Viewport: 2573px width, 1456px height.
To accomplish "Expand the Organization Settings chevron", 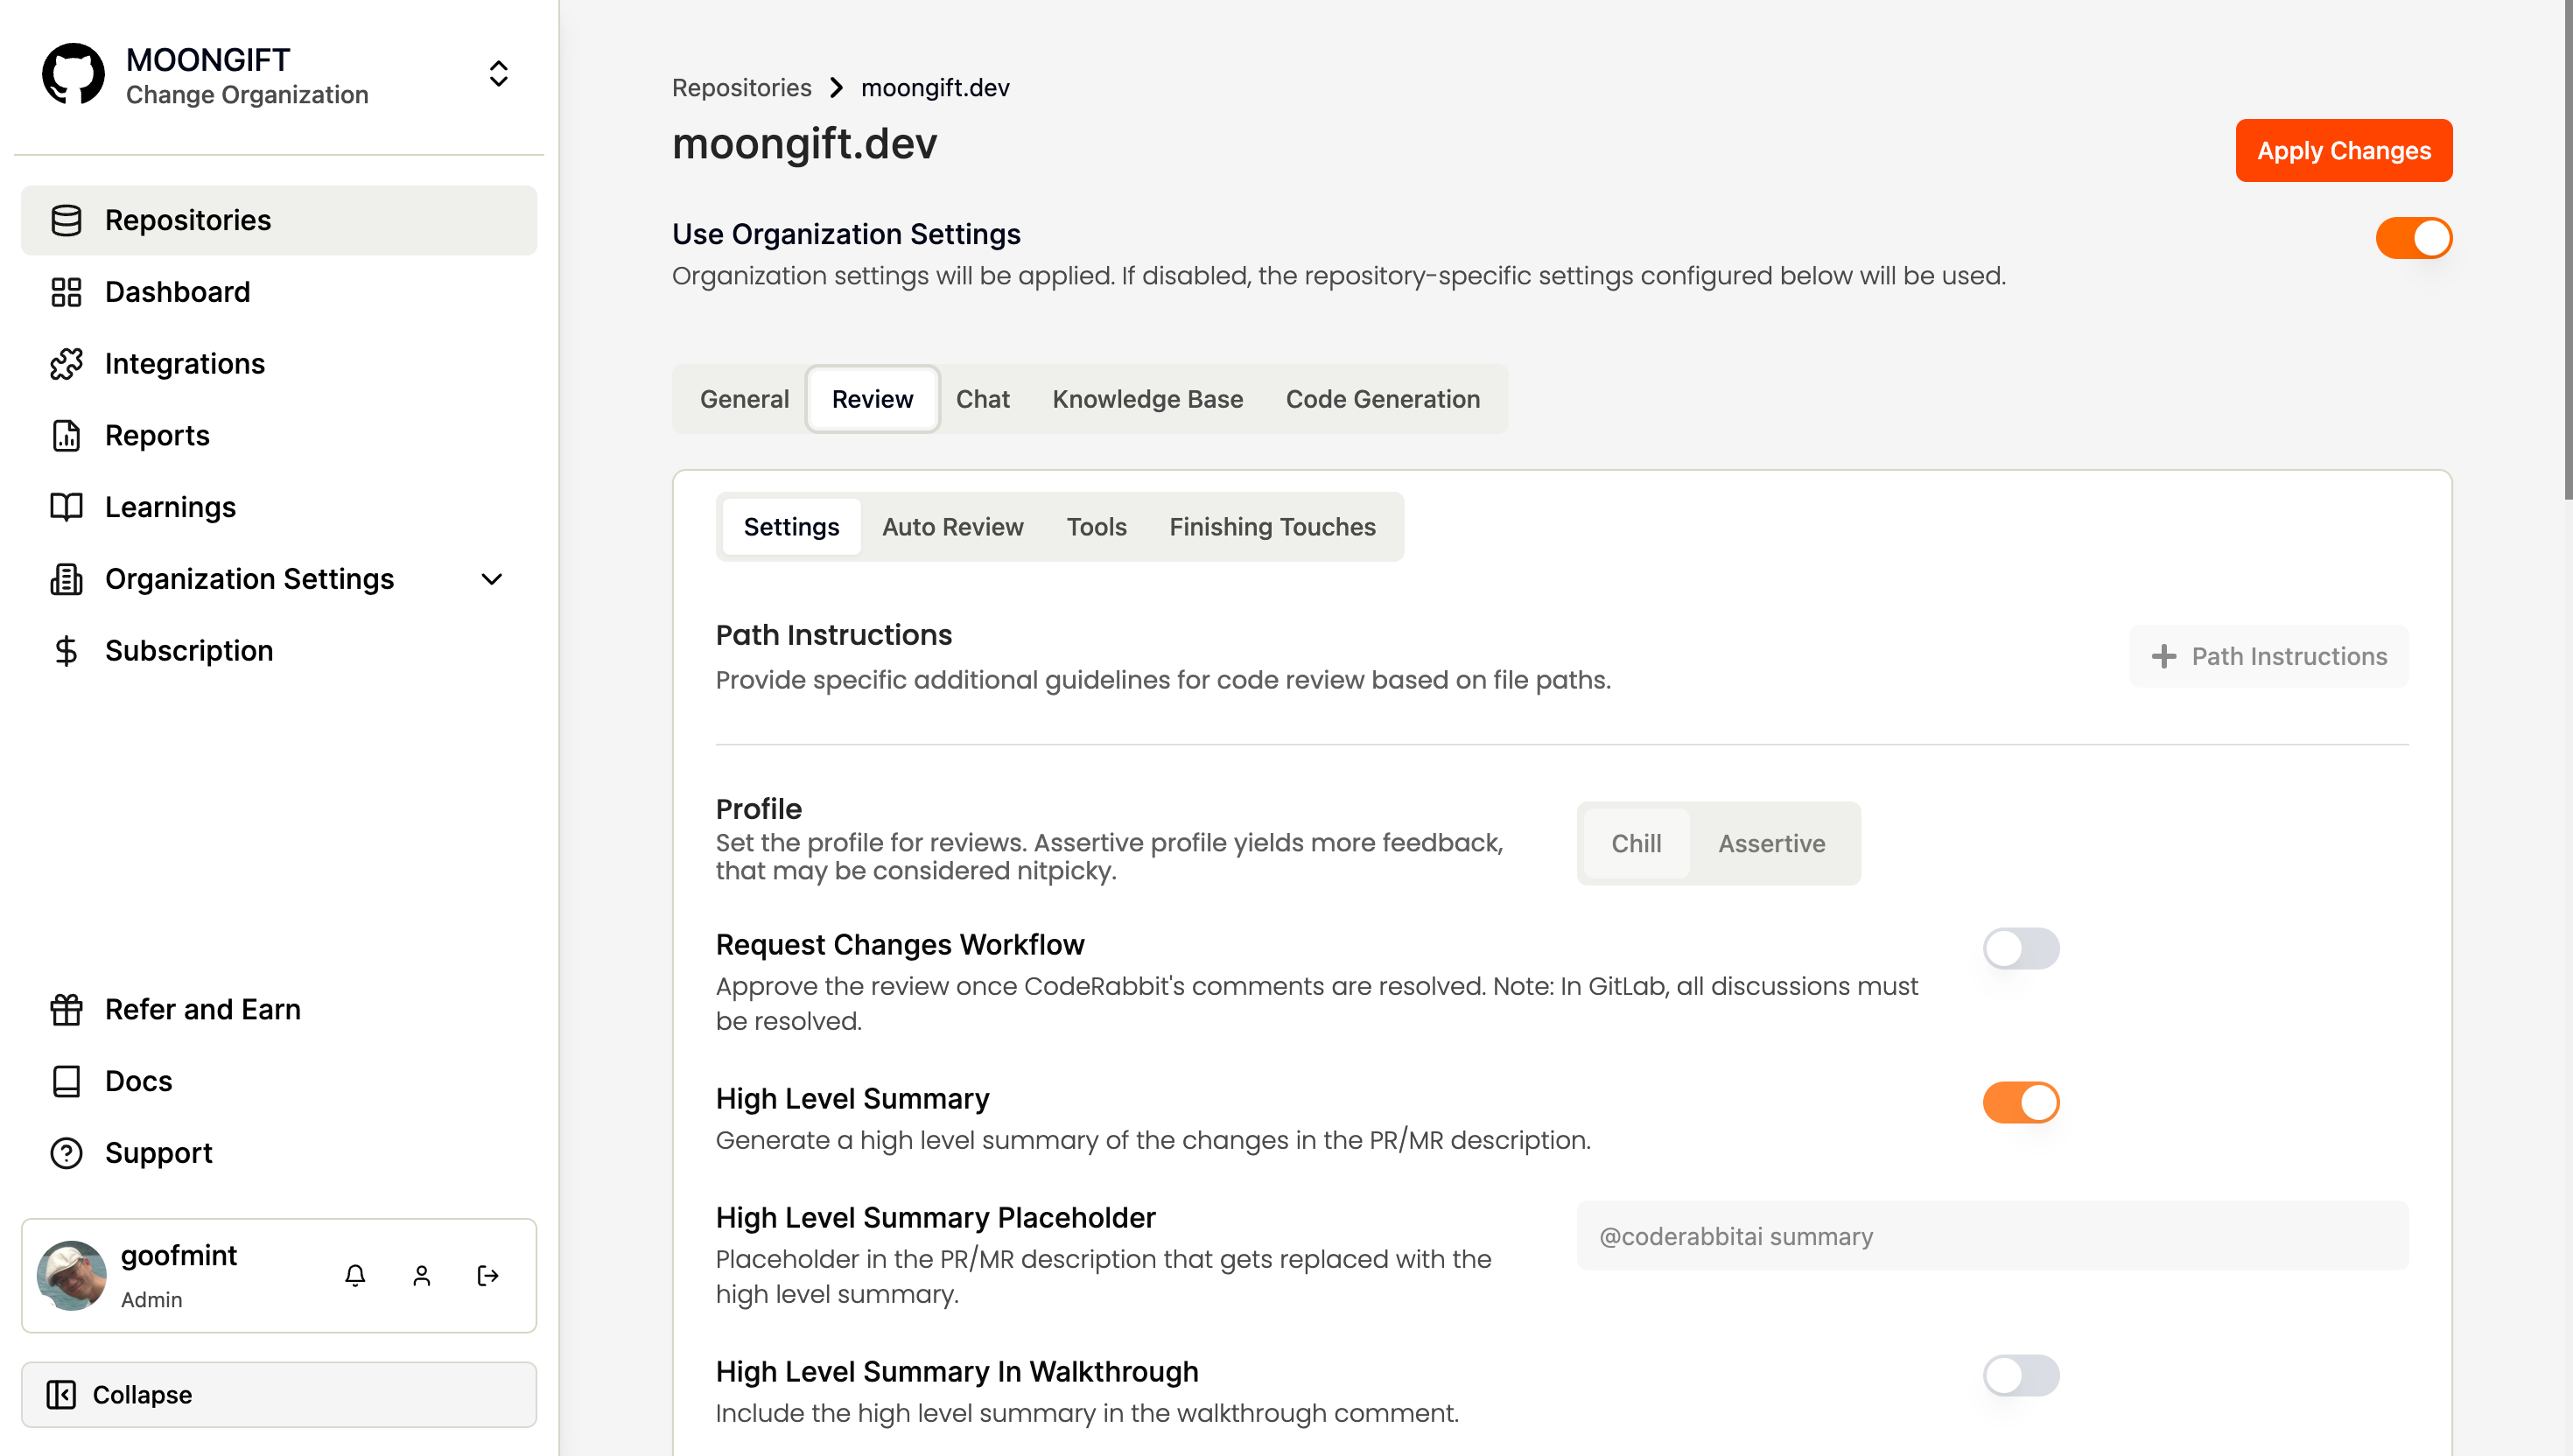I will 491,579.
